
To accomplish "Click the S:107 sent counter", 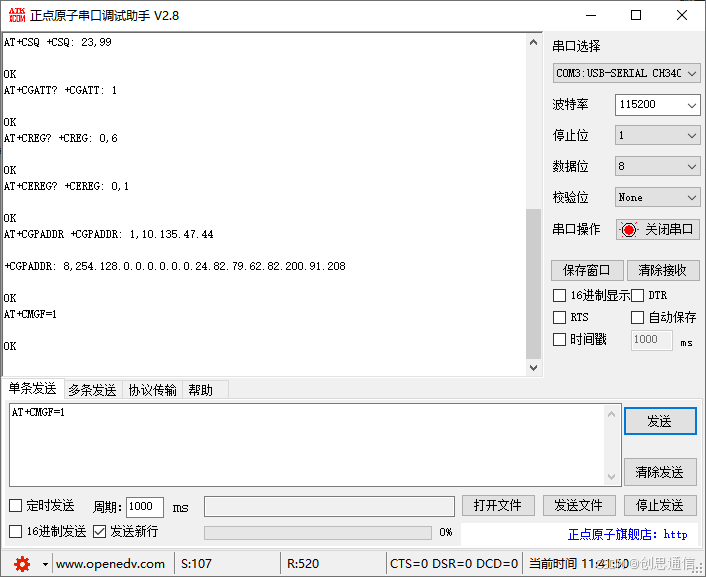I will 196,564.
